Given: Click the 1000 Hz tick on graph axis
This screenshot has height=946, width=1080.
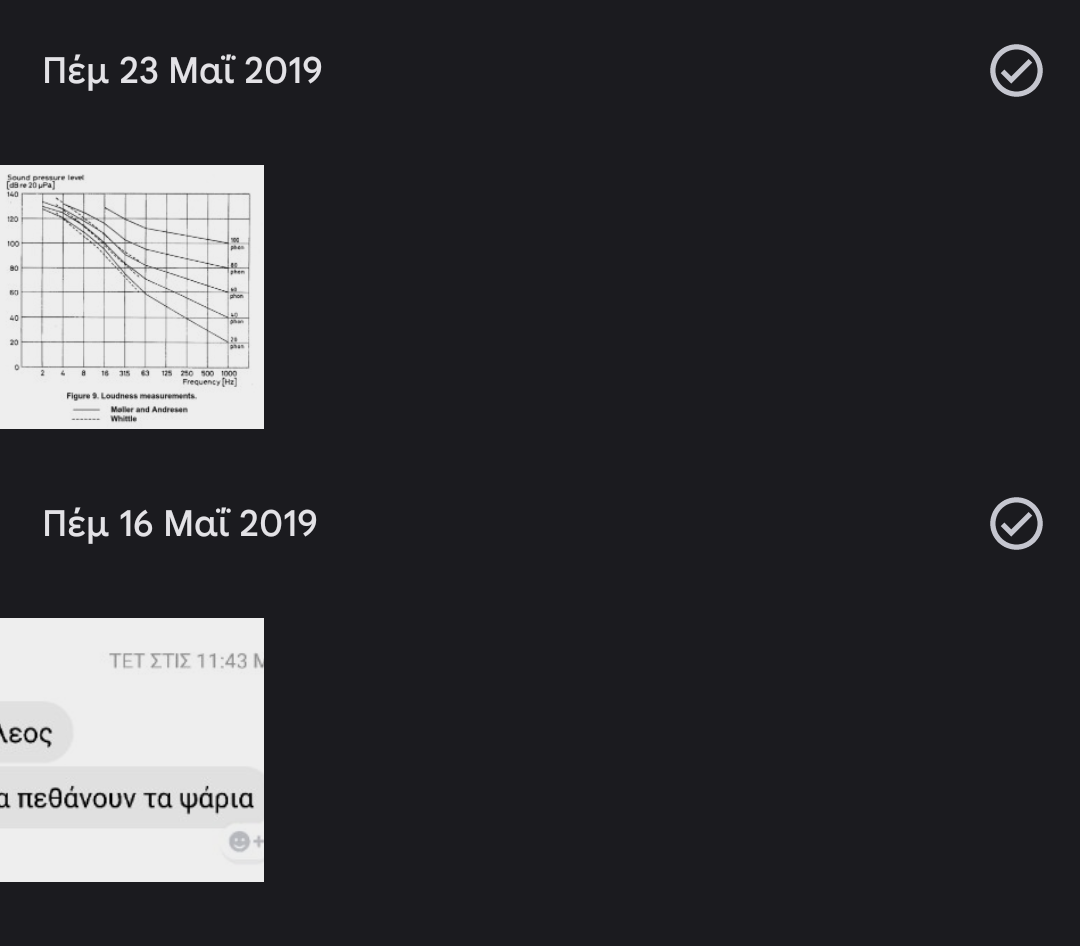Looking at the screenshot, I should (x=230, y=373).
